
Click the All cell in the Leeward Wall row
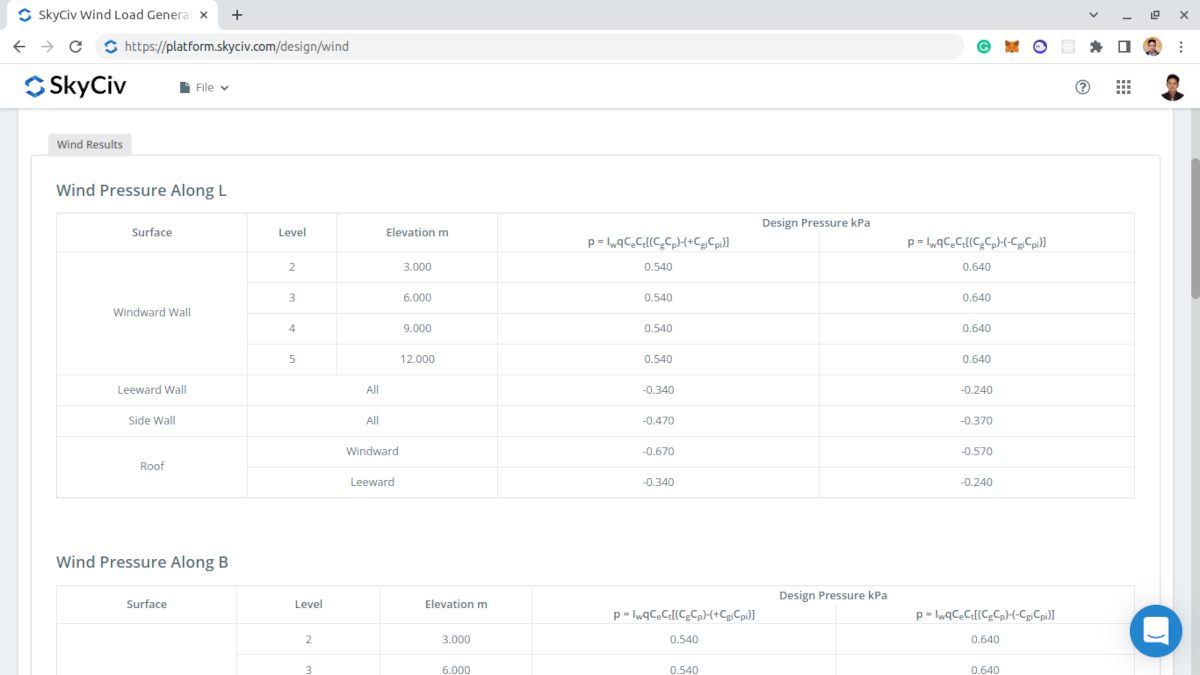point(372,390)
